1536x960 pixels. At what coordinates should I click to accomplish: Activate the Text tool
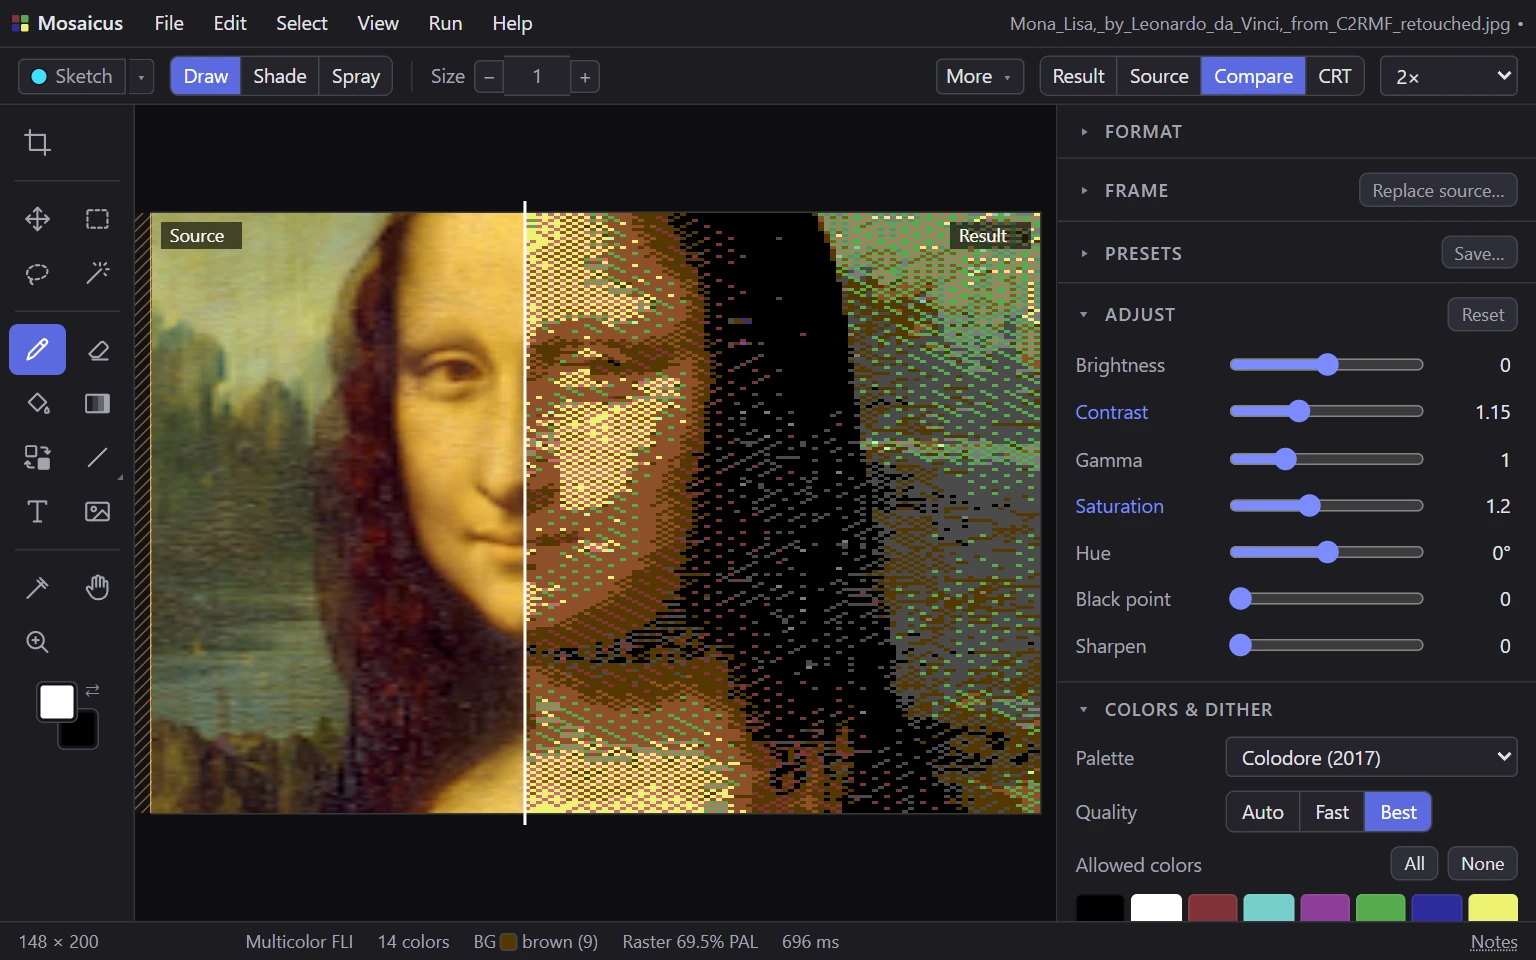click(x=37, y=512)
